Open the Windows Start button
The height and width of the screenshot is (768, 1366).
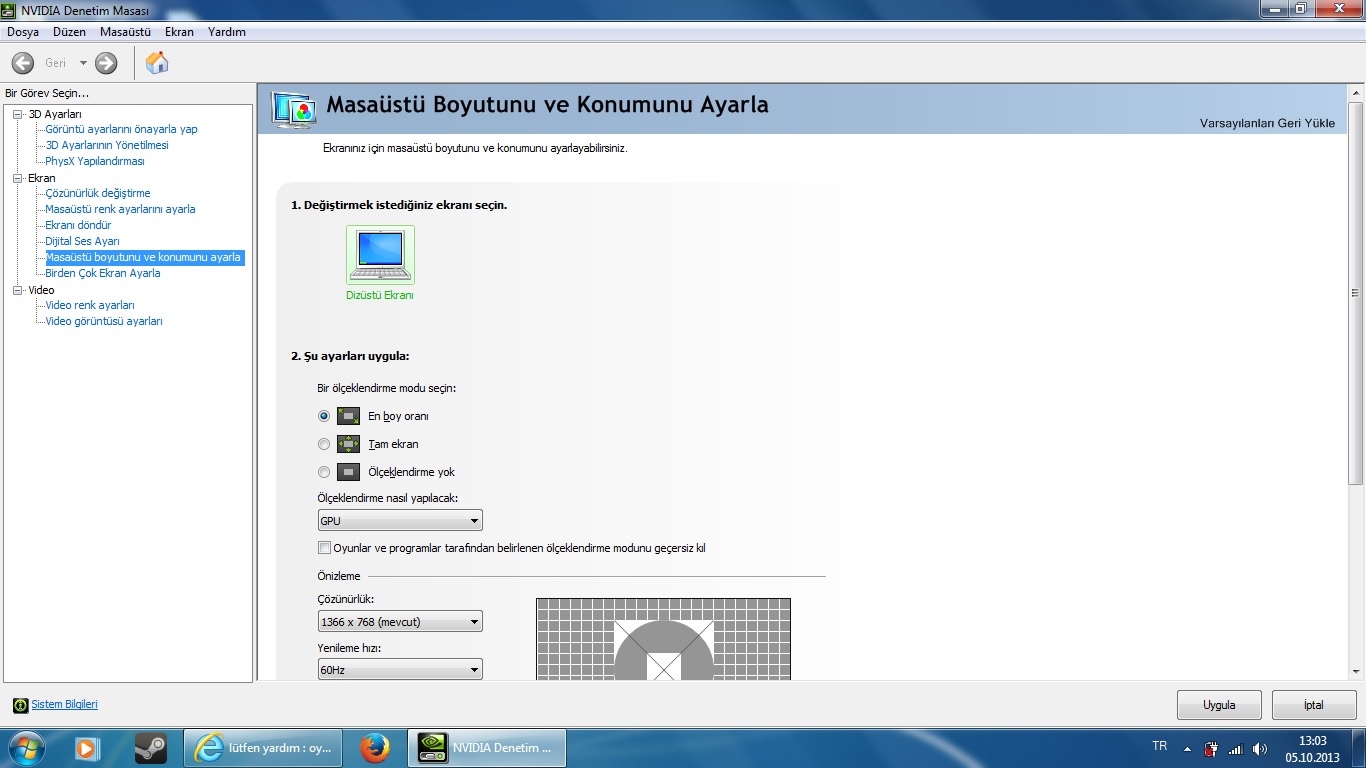click(x=25, y=747)
